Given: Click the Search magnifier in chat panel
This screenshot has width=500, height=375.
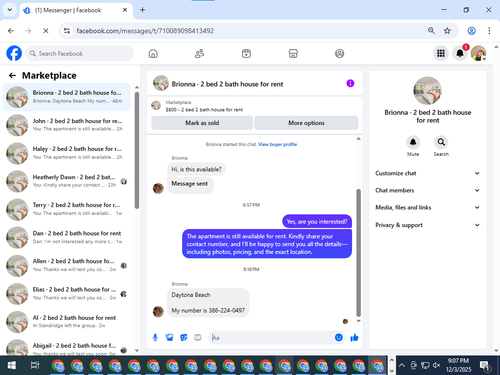Looking at the screenshot, I should (441, 142).
